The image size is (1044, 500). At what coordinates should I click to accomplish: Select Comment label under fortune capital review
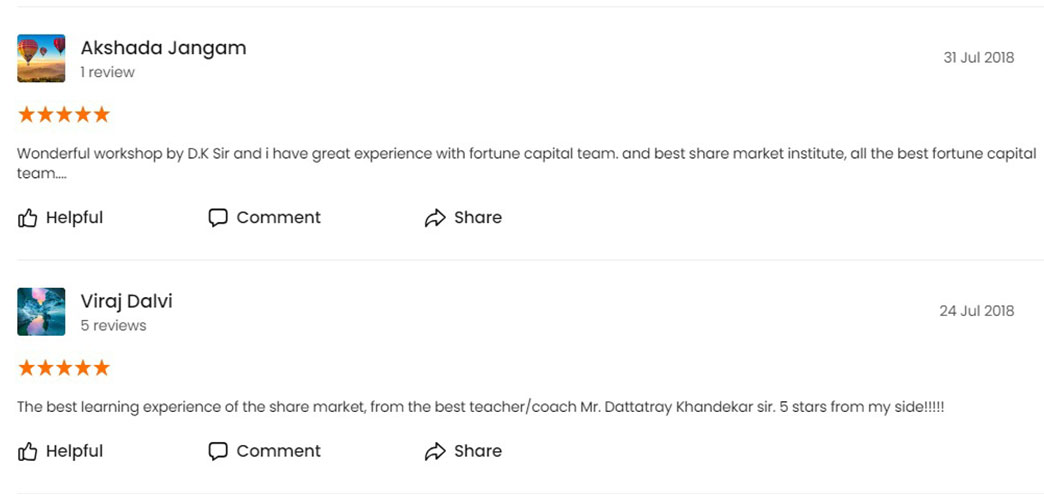[278, 218]
